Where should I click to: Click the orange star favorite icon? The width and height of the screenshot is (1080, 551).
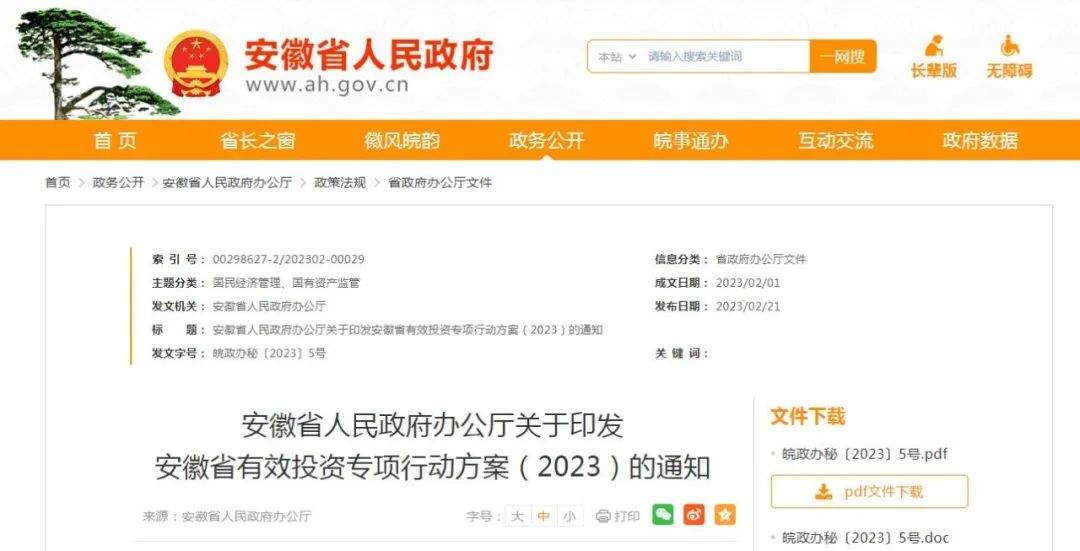(x=725, y=514)
